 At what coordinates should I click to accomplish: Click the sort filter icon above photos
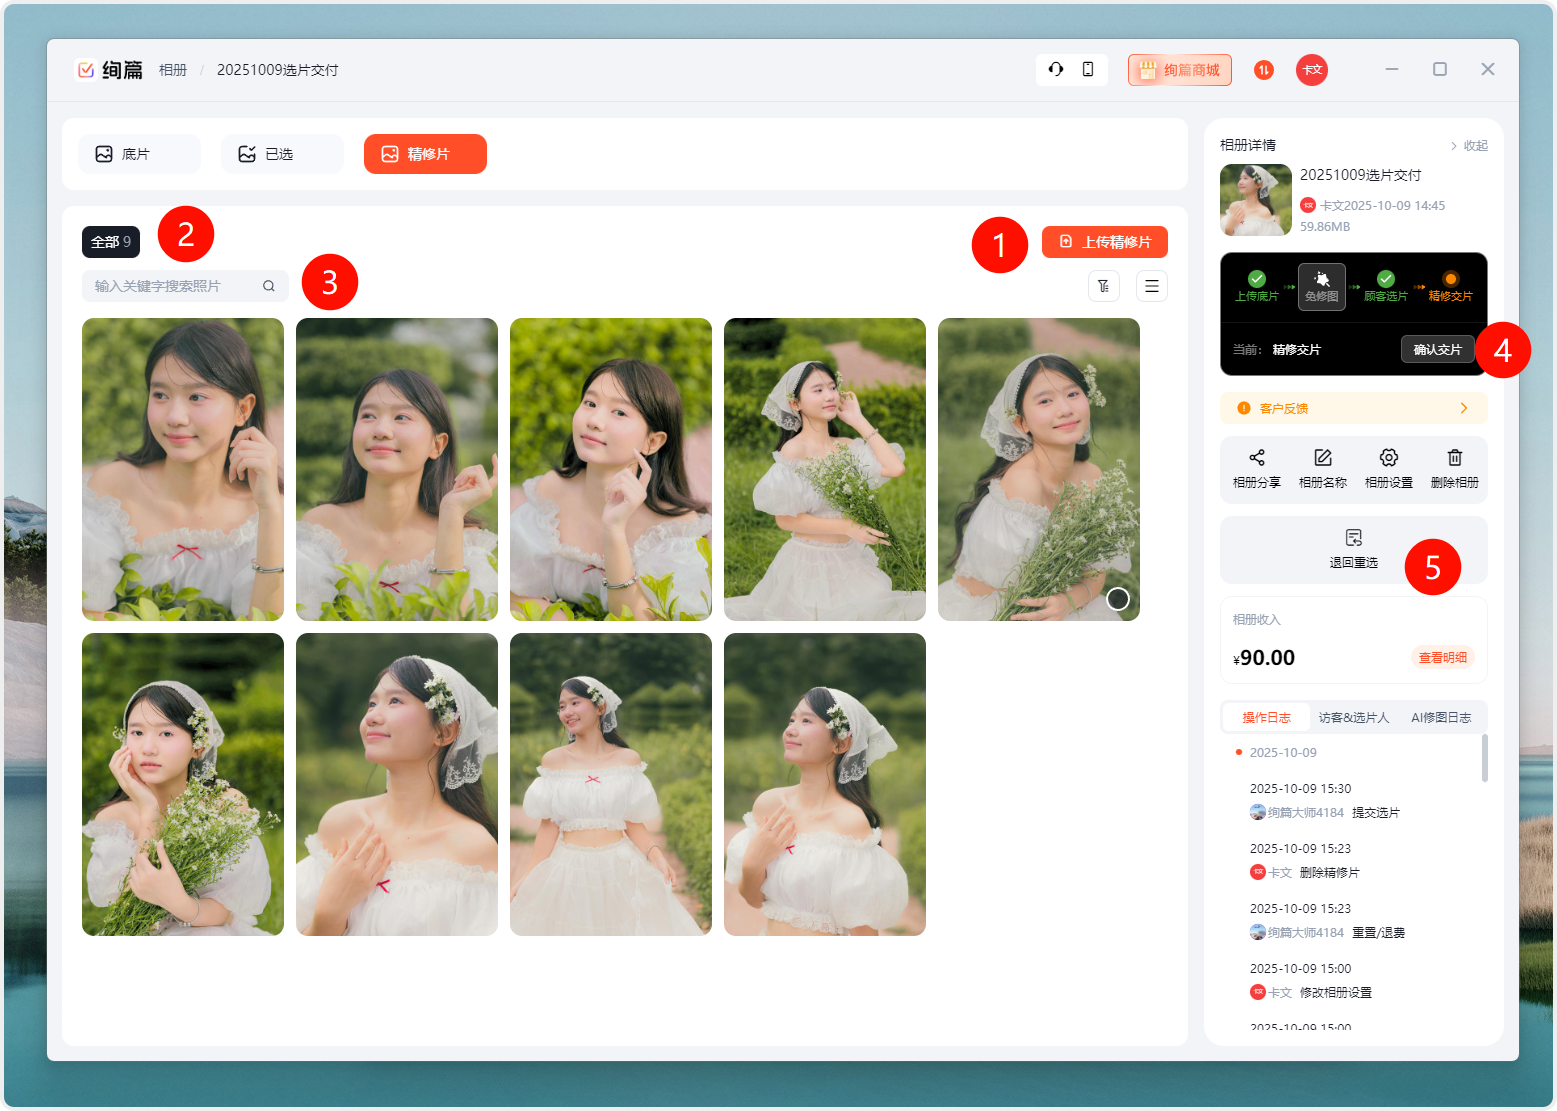coord(1104,286)
